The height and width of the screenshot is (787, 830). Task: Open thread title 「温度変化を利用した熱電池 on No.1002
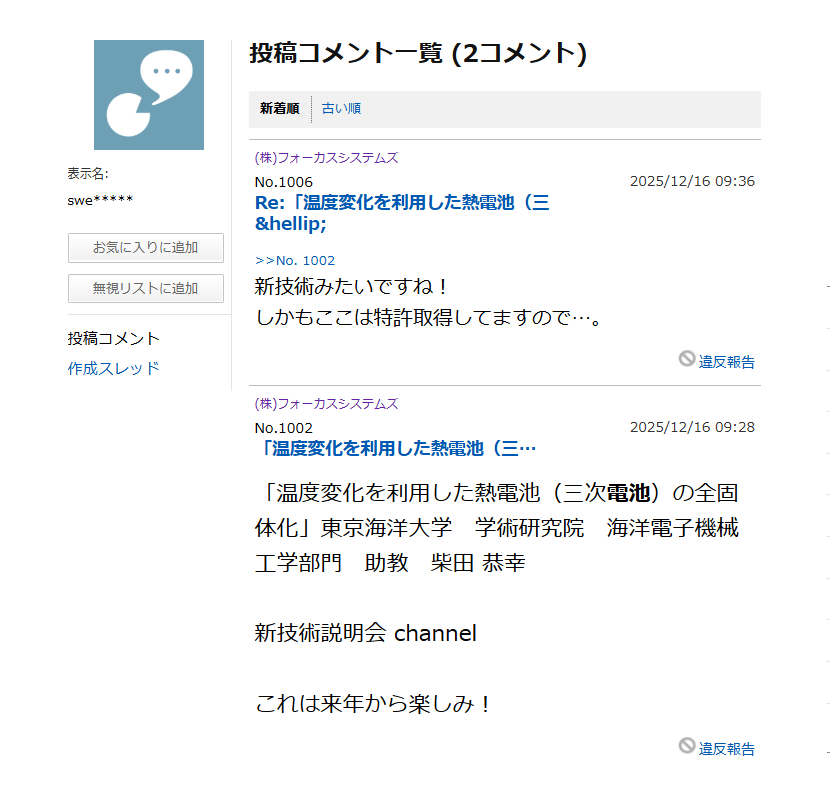point(396,448)
